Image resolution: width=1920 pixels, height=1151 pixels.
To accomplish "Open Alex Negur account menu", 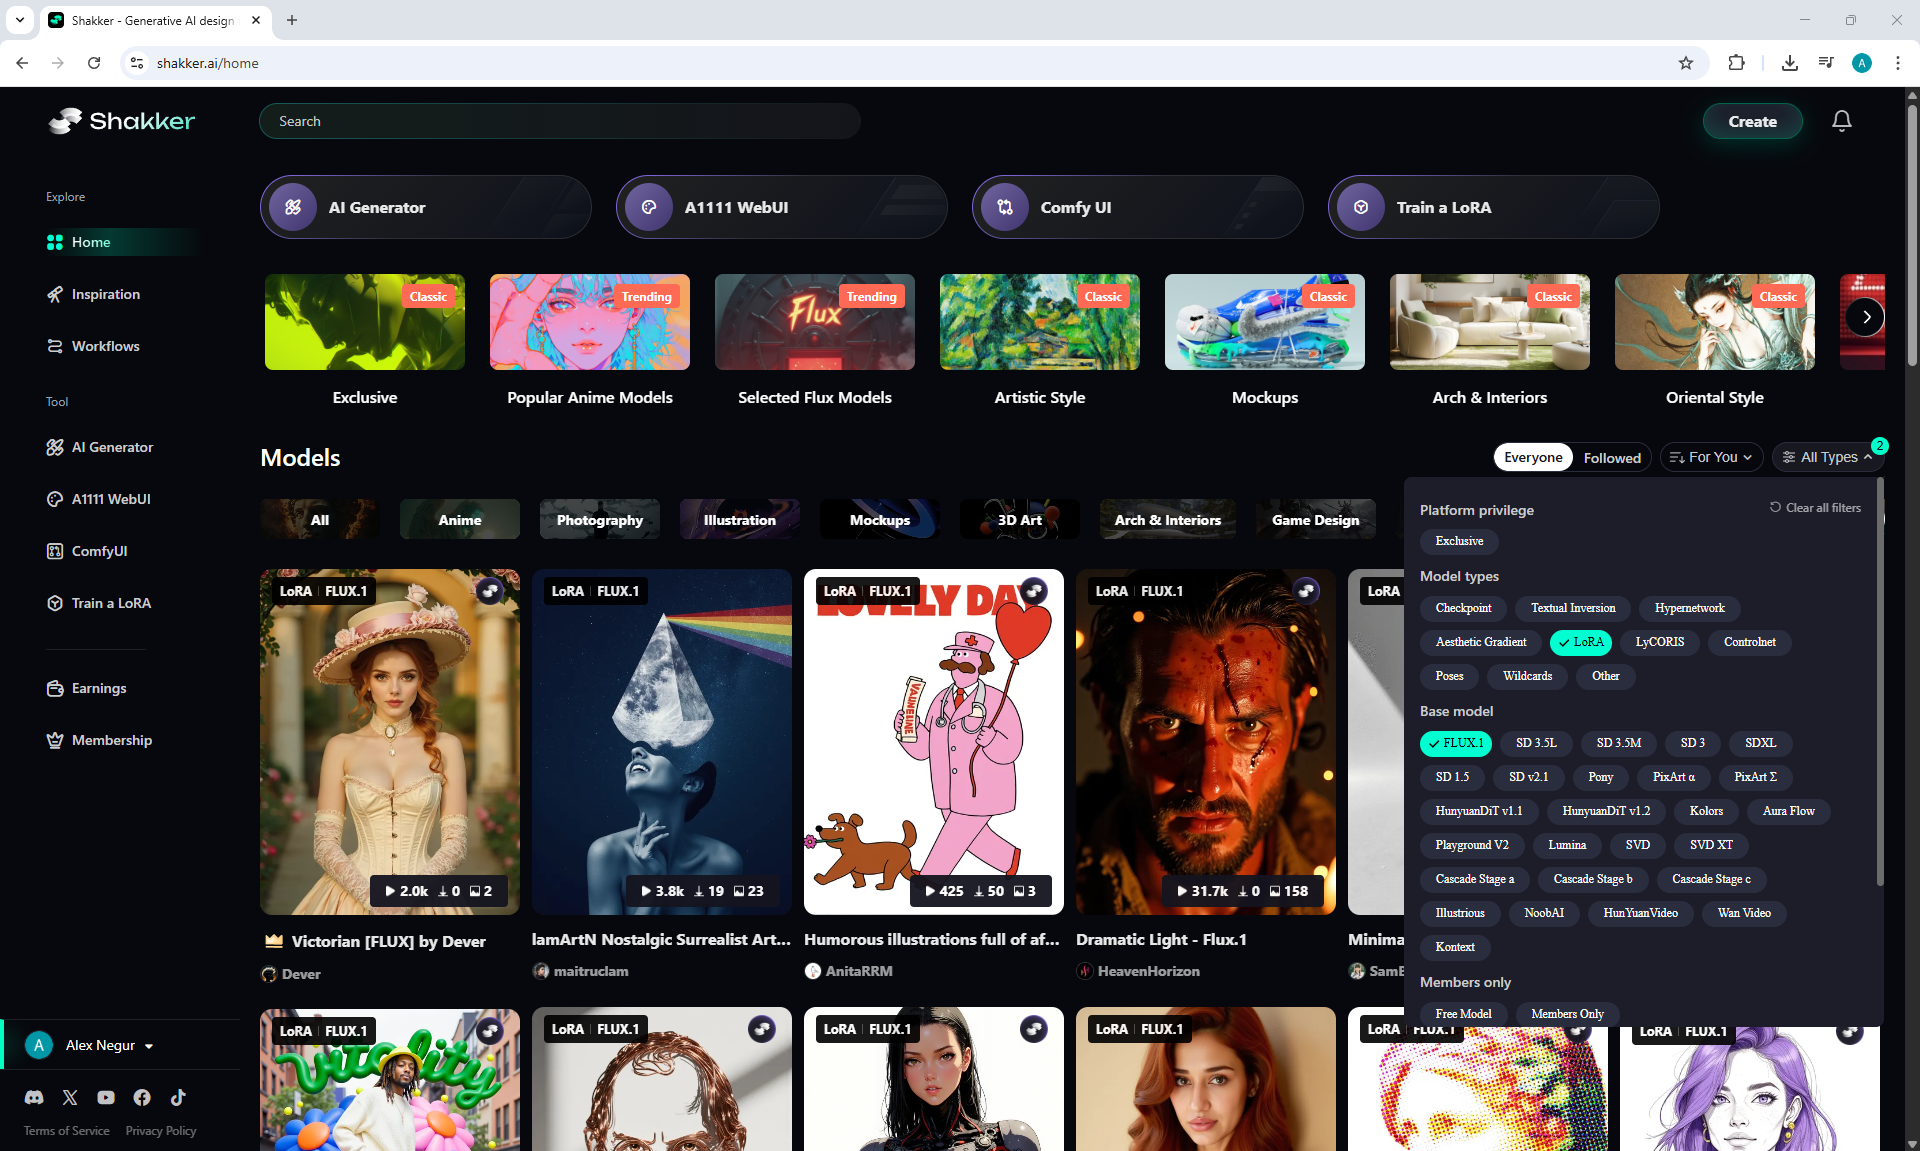I will click(x=100, y=1045).
